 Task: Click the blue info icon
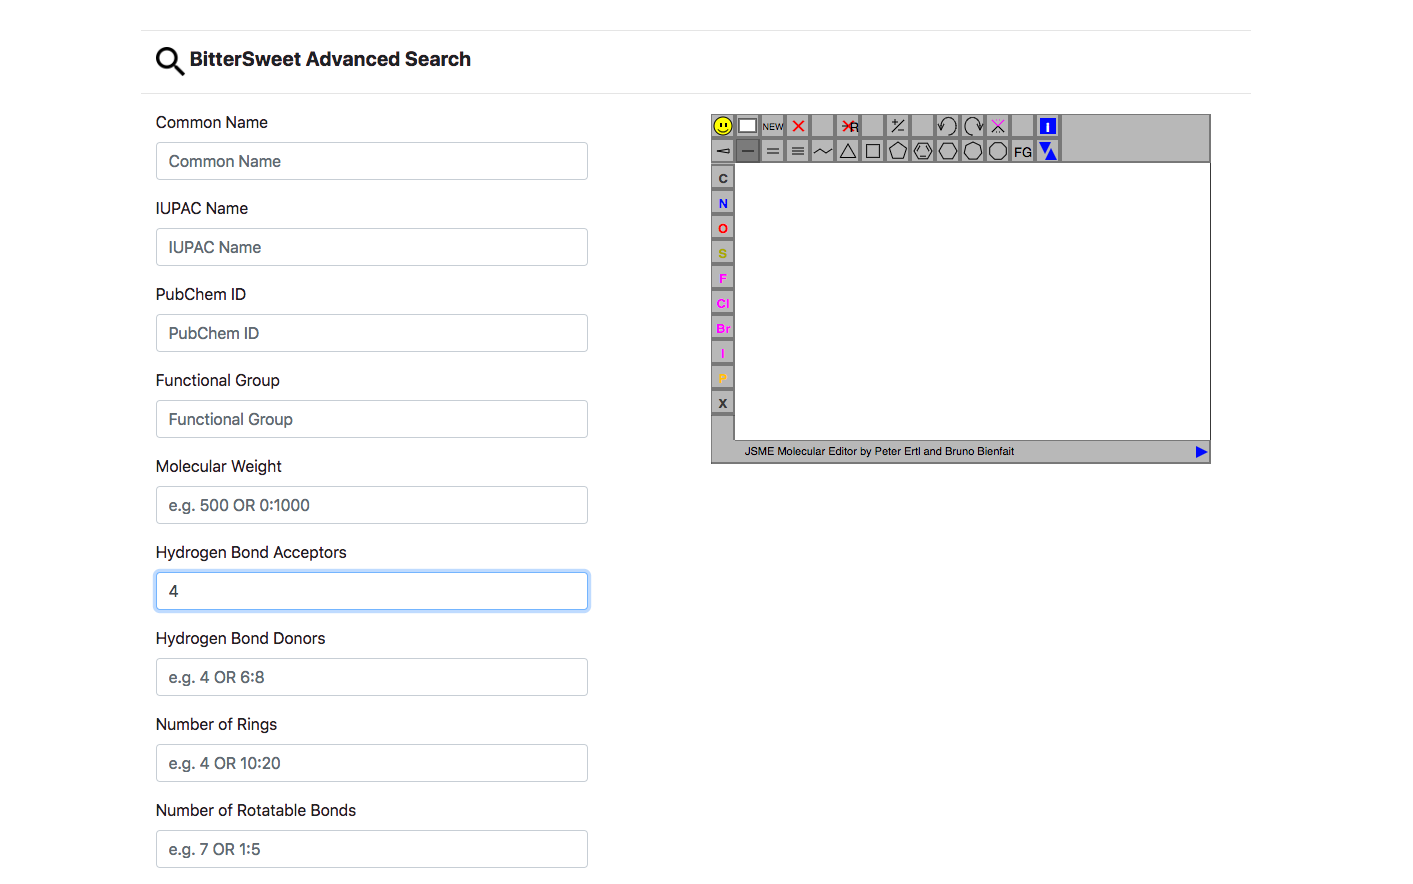1048,126
